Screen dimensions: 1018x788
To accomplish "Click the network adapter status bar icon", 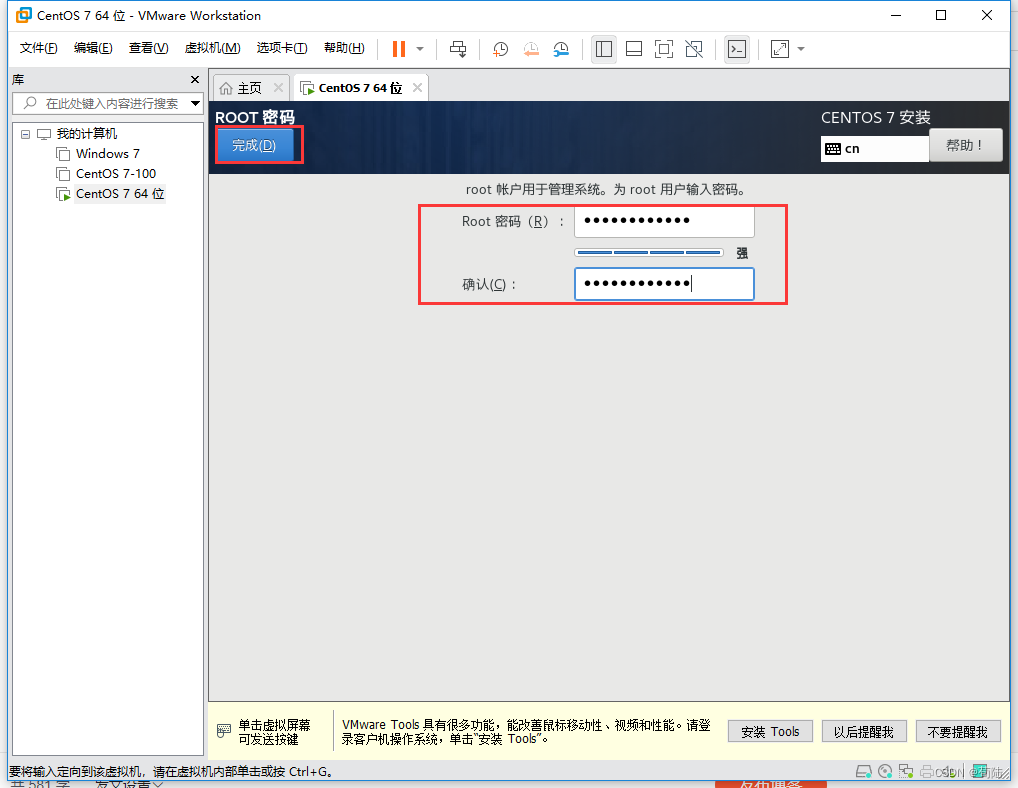I will (x=906, y=771).
